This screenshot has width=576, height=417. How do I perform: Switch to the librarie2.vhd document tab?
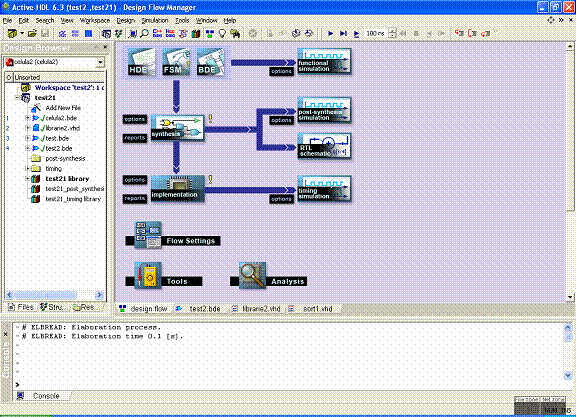click(256, 309)
